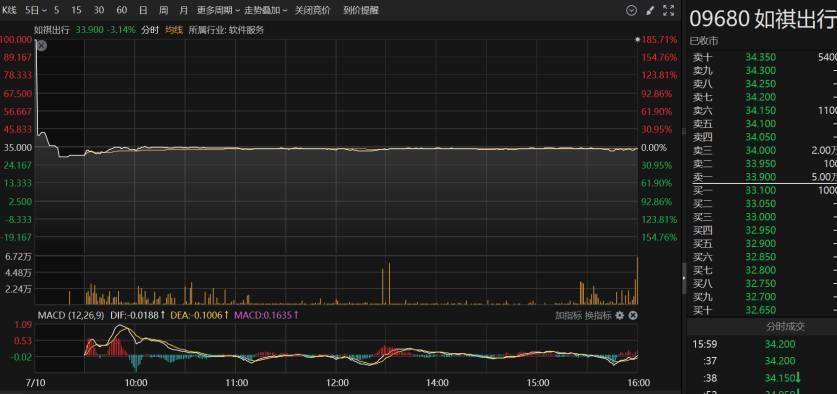
Task: Expand chart to fullscreen view
Action: (x=668, y=10)
